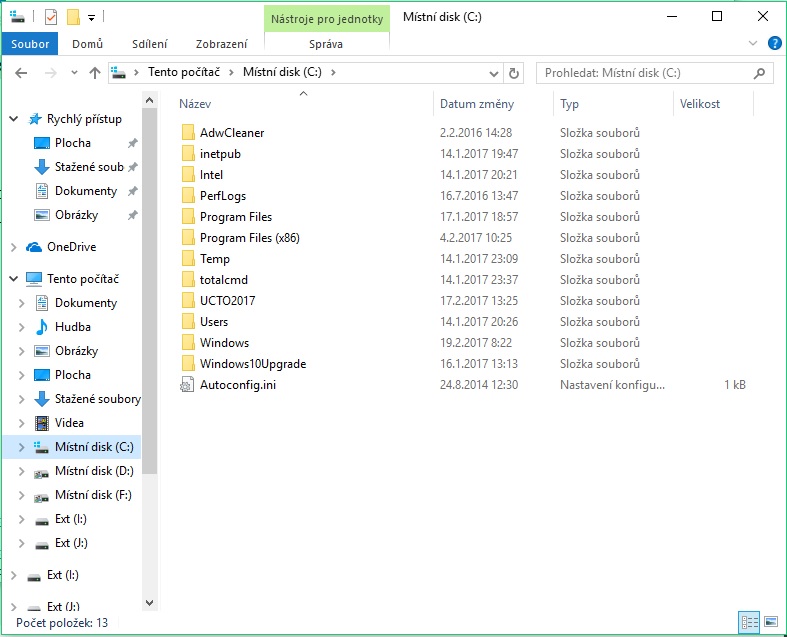The width and height of the screenshot is (787, 637).
Task: Click the search field for Místní disk (C:)
Action: tap(654, 73)
